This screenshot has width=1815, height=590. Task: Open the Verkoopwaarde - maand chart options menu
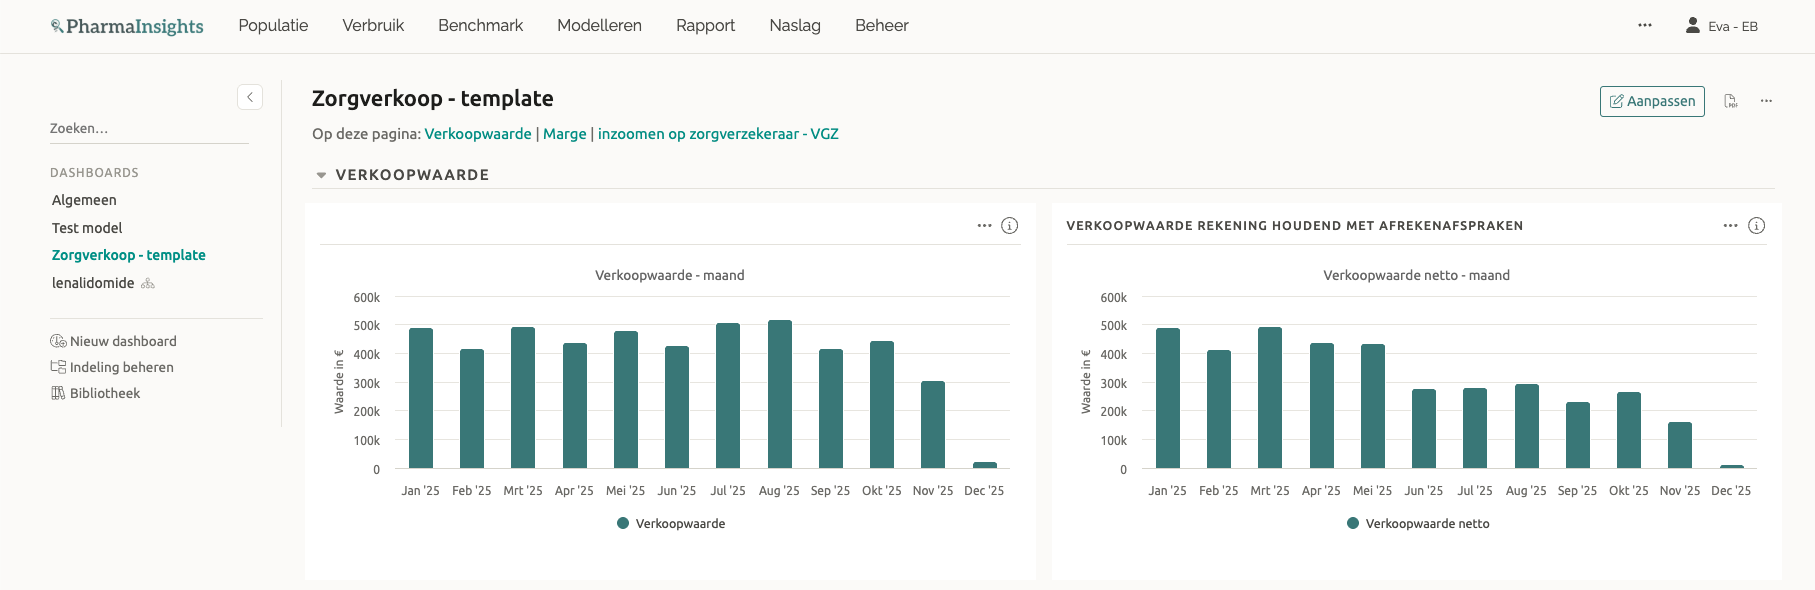coord(985,226)
